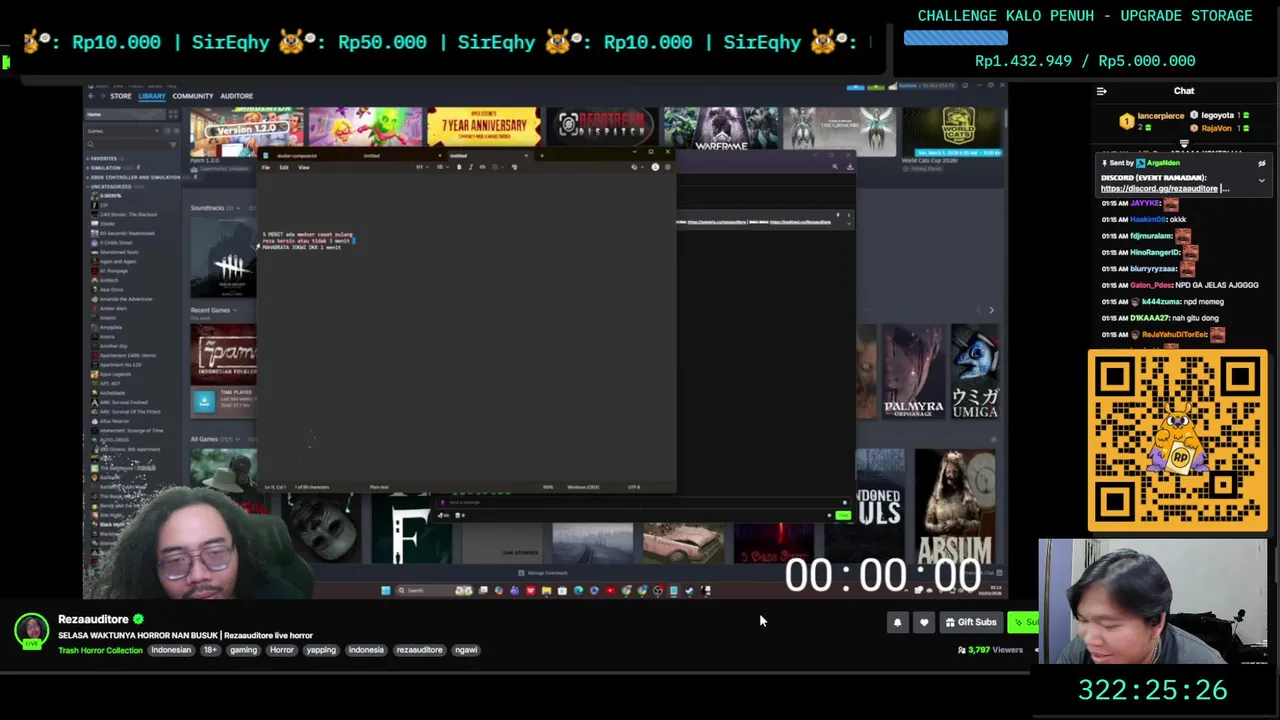
Task: Open Notepad heading style dropdown
Action: [421, 167]
